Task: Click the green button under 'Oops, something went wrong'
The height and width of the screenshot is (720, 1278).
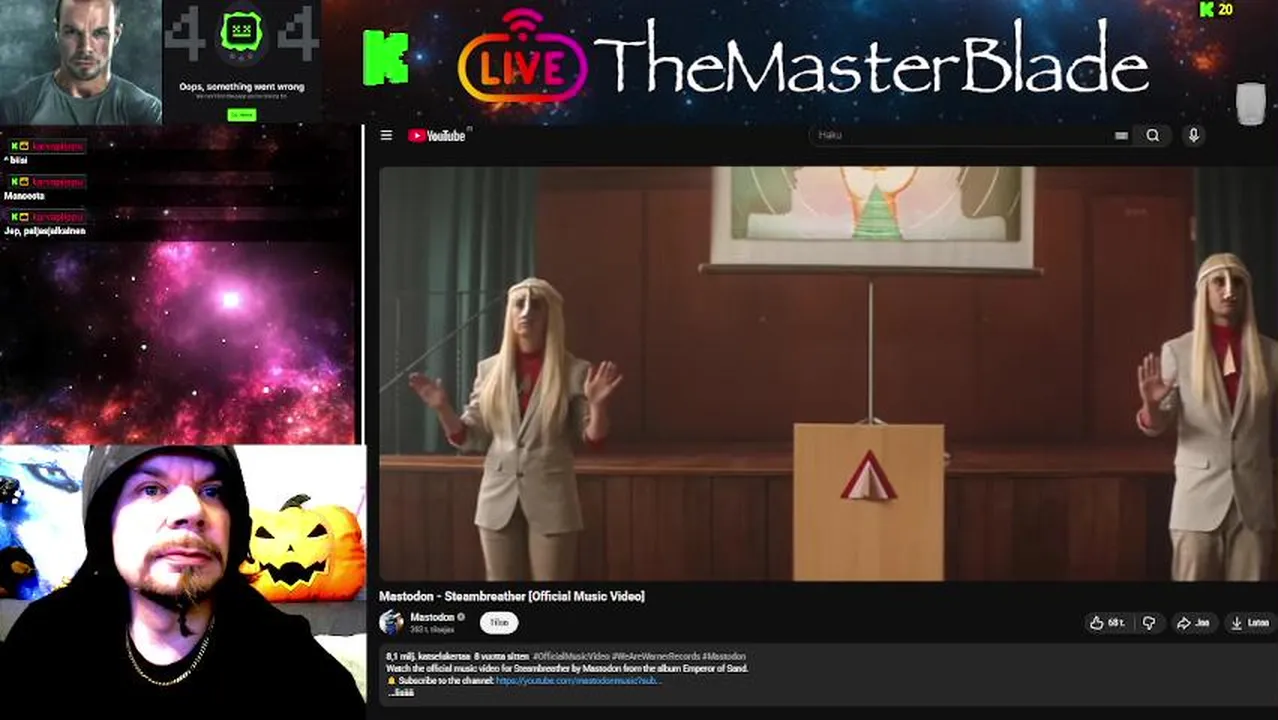Action: (x=241, y=114)
